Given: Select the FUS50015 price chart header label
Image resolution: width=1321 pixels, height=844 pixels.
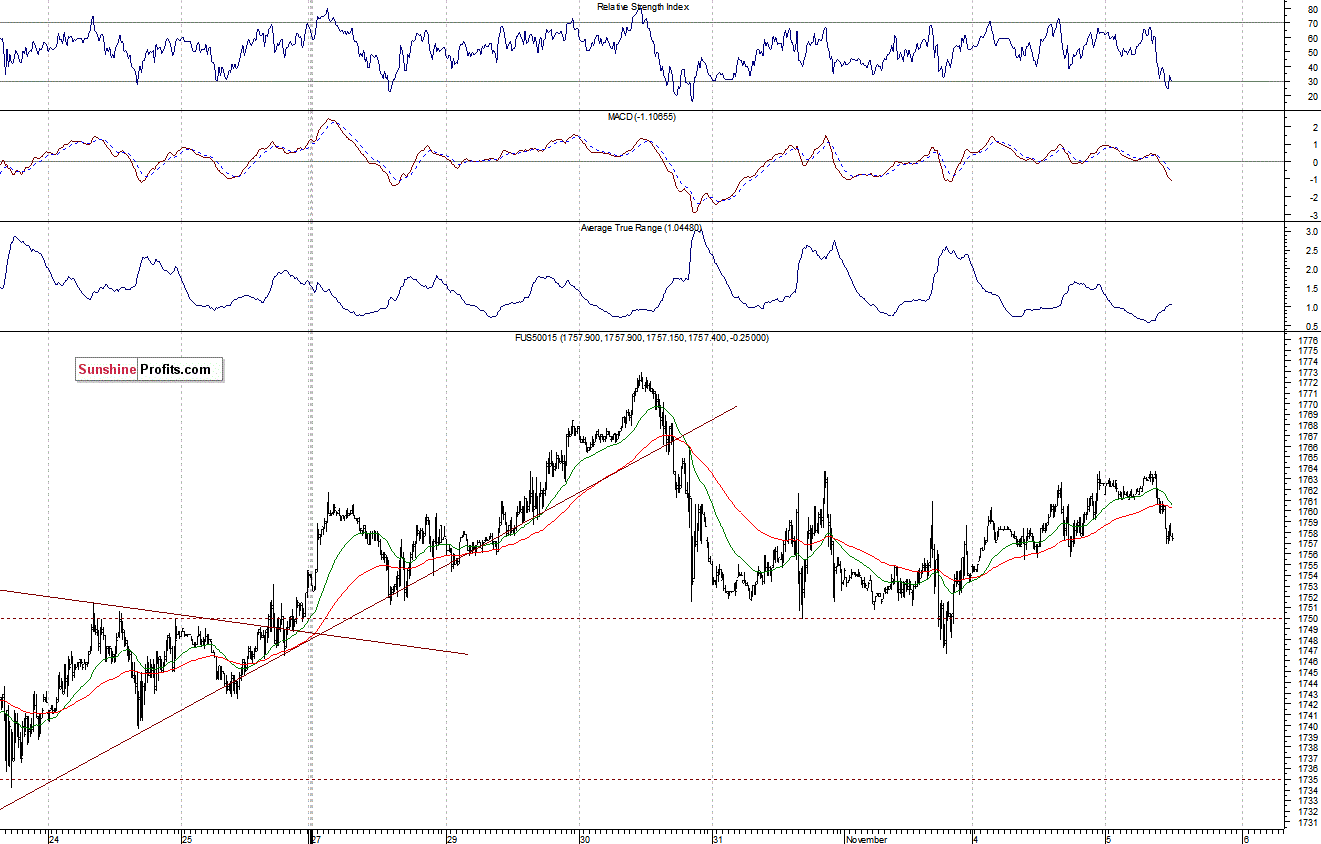Looking at the screenshot, I should coord(642,338).
